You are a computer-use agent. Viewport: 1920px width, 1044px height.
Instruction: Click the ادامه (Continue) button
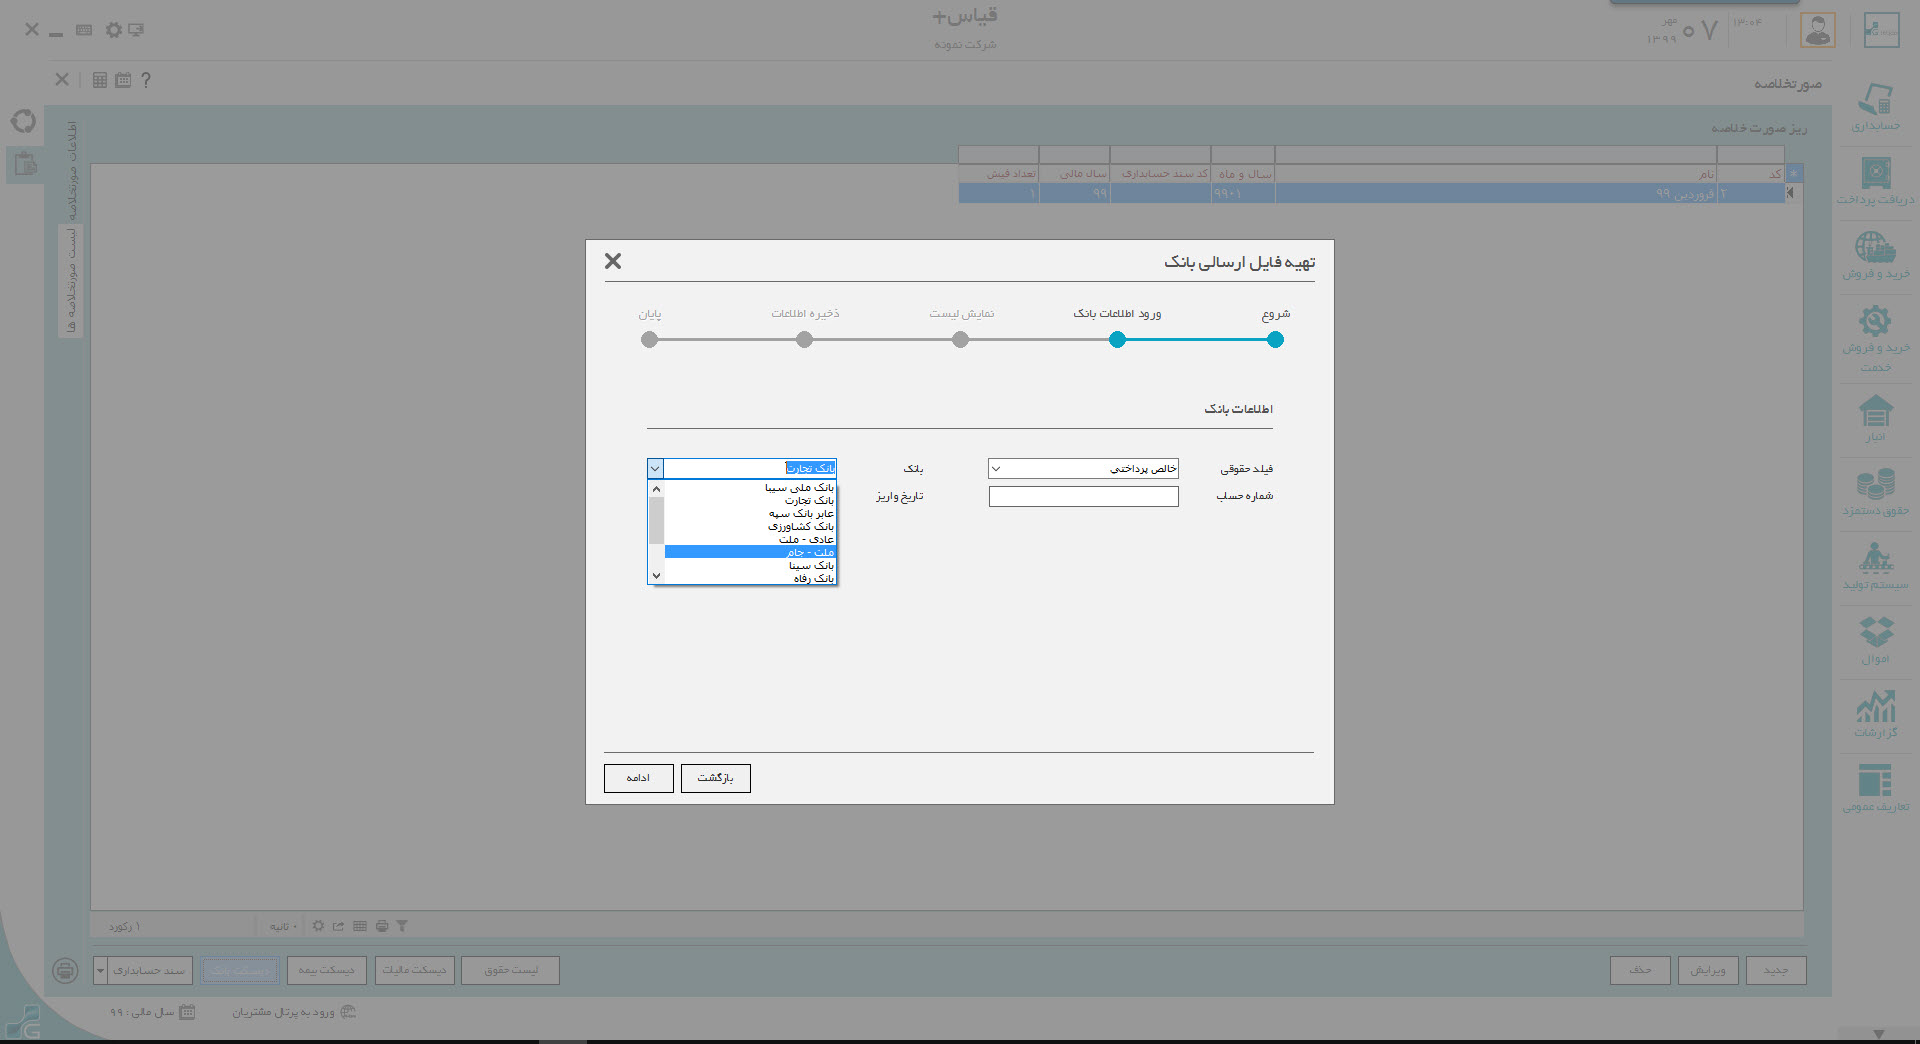[x=638, y=778]
